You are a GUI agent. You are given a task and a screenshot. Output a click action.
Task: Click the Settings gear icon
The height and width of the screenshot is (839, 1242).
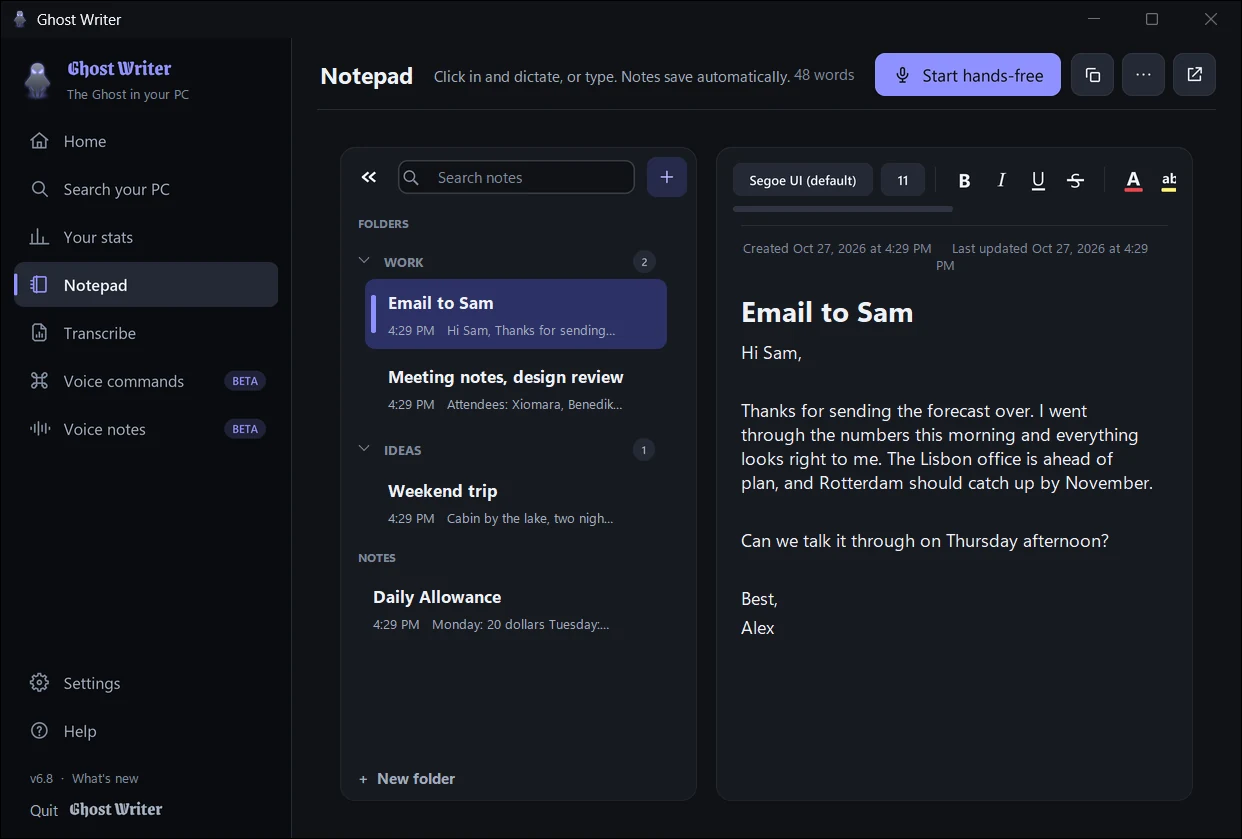(39, 683)
